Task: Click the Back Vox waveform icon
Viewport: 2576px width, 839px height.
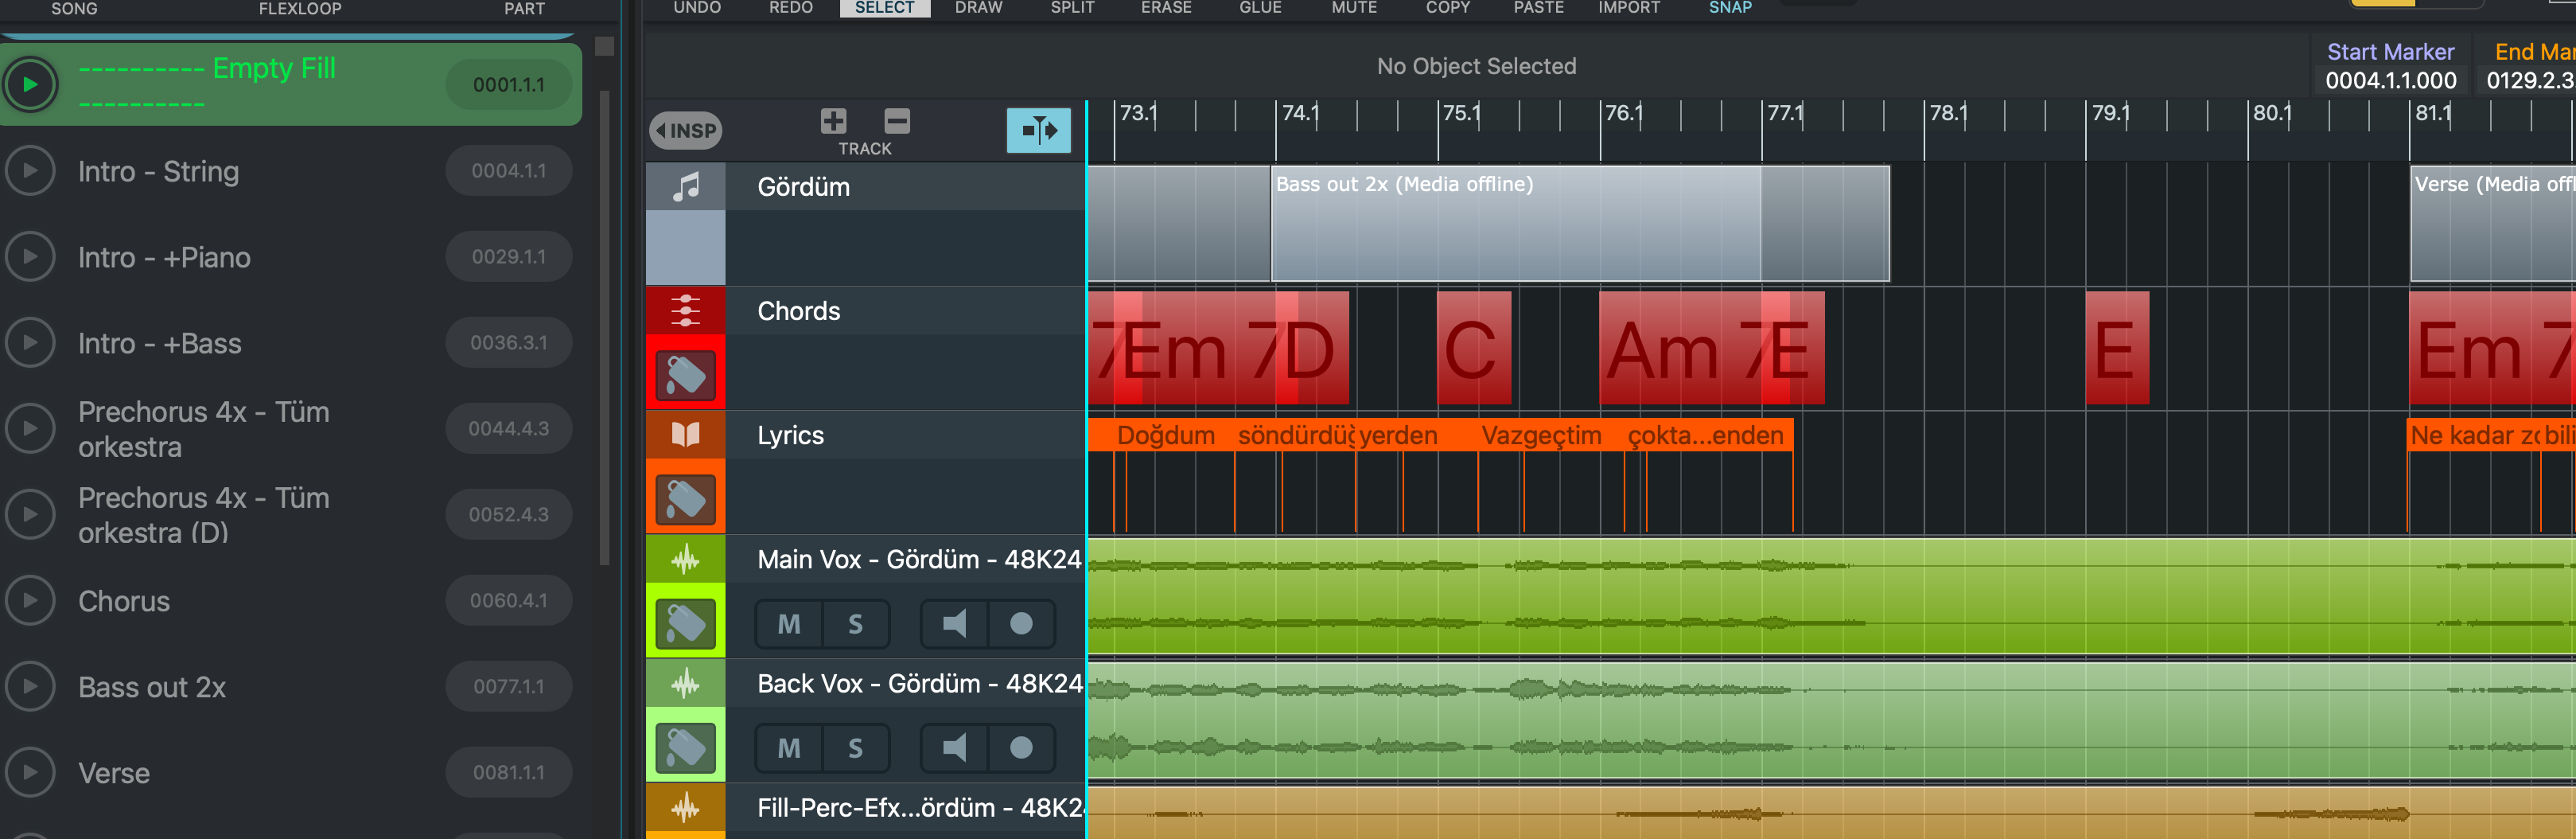Action: [685, 684]
